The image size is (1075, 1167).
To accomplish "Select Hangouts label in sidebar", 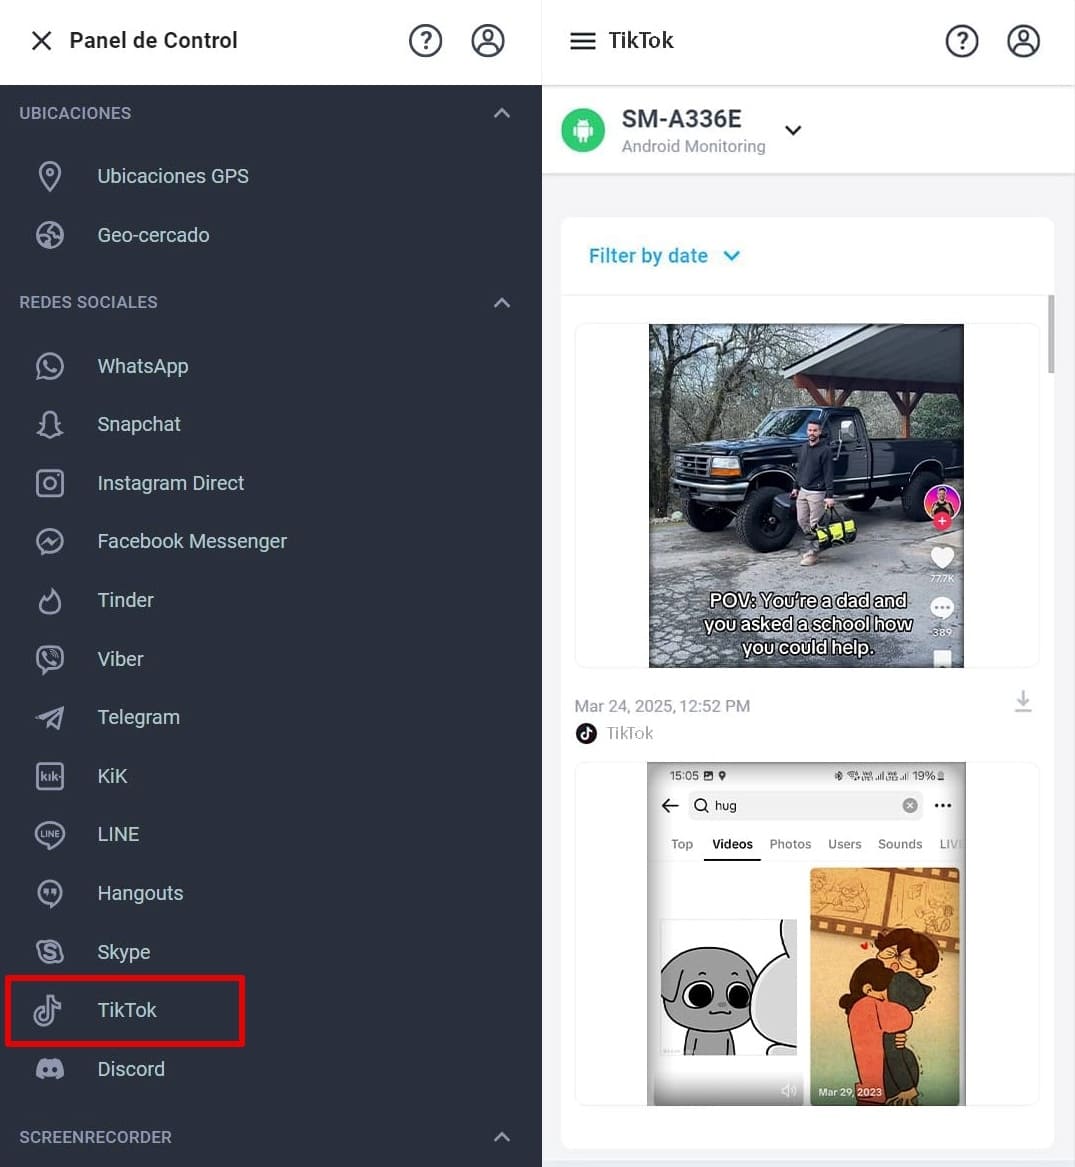I will point(140,893).
